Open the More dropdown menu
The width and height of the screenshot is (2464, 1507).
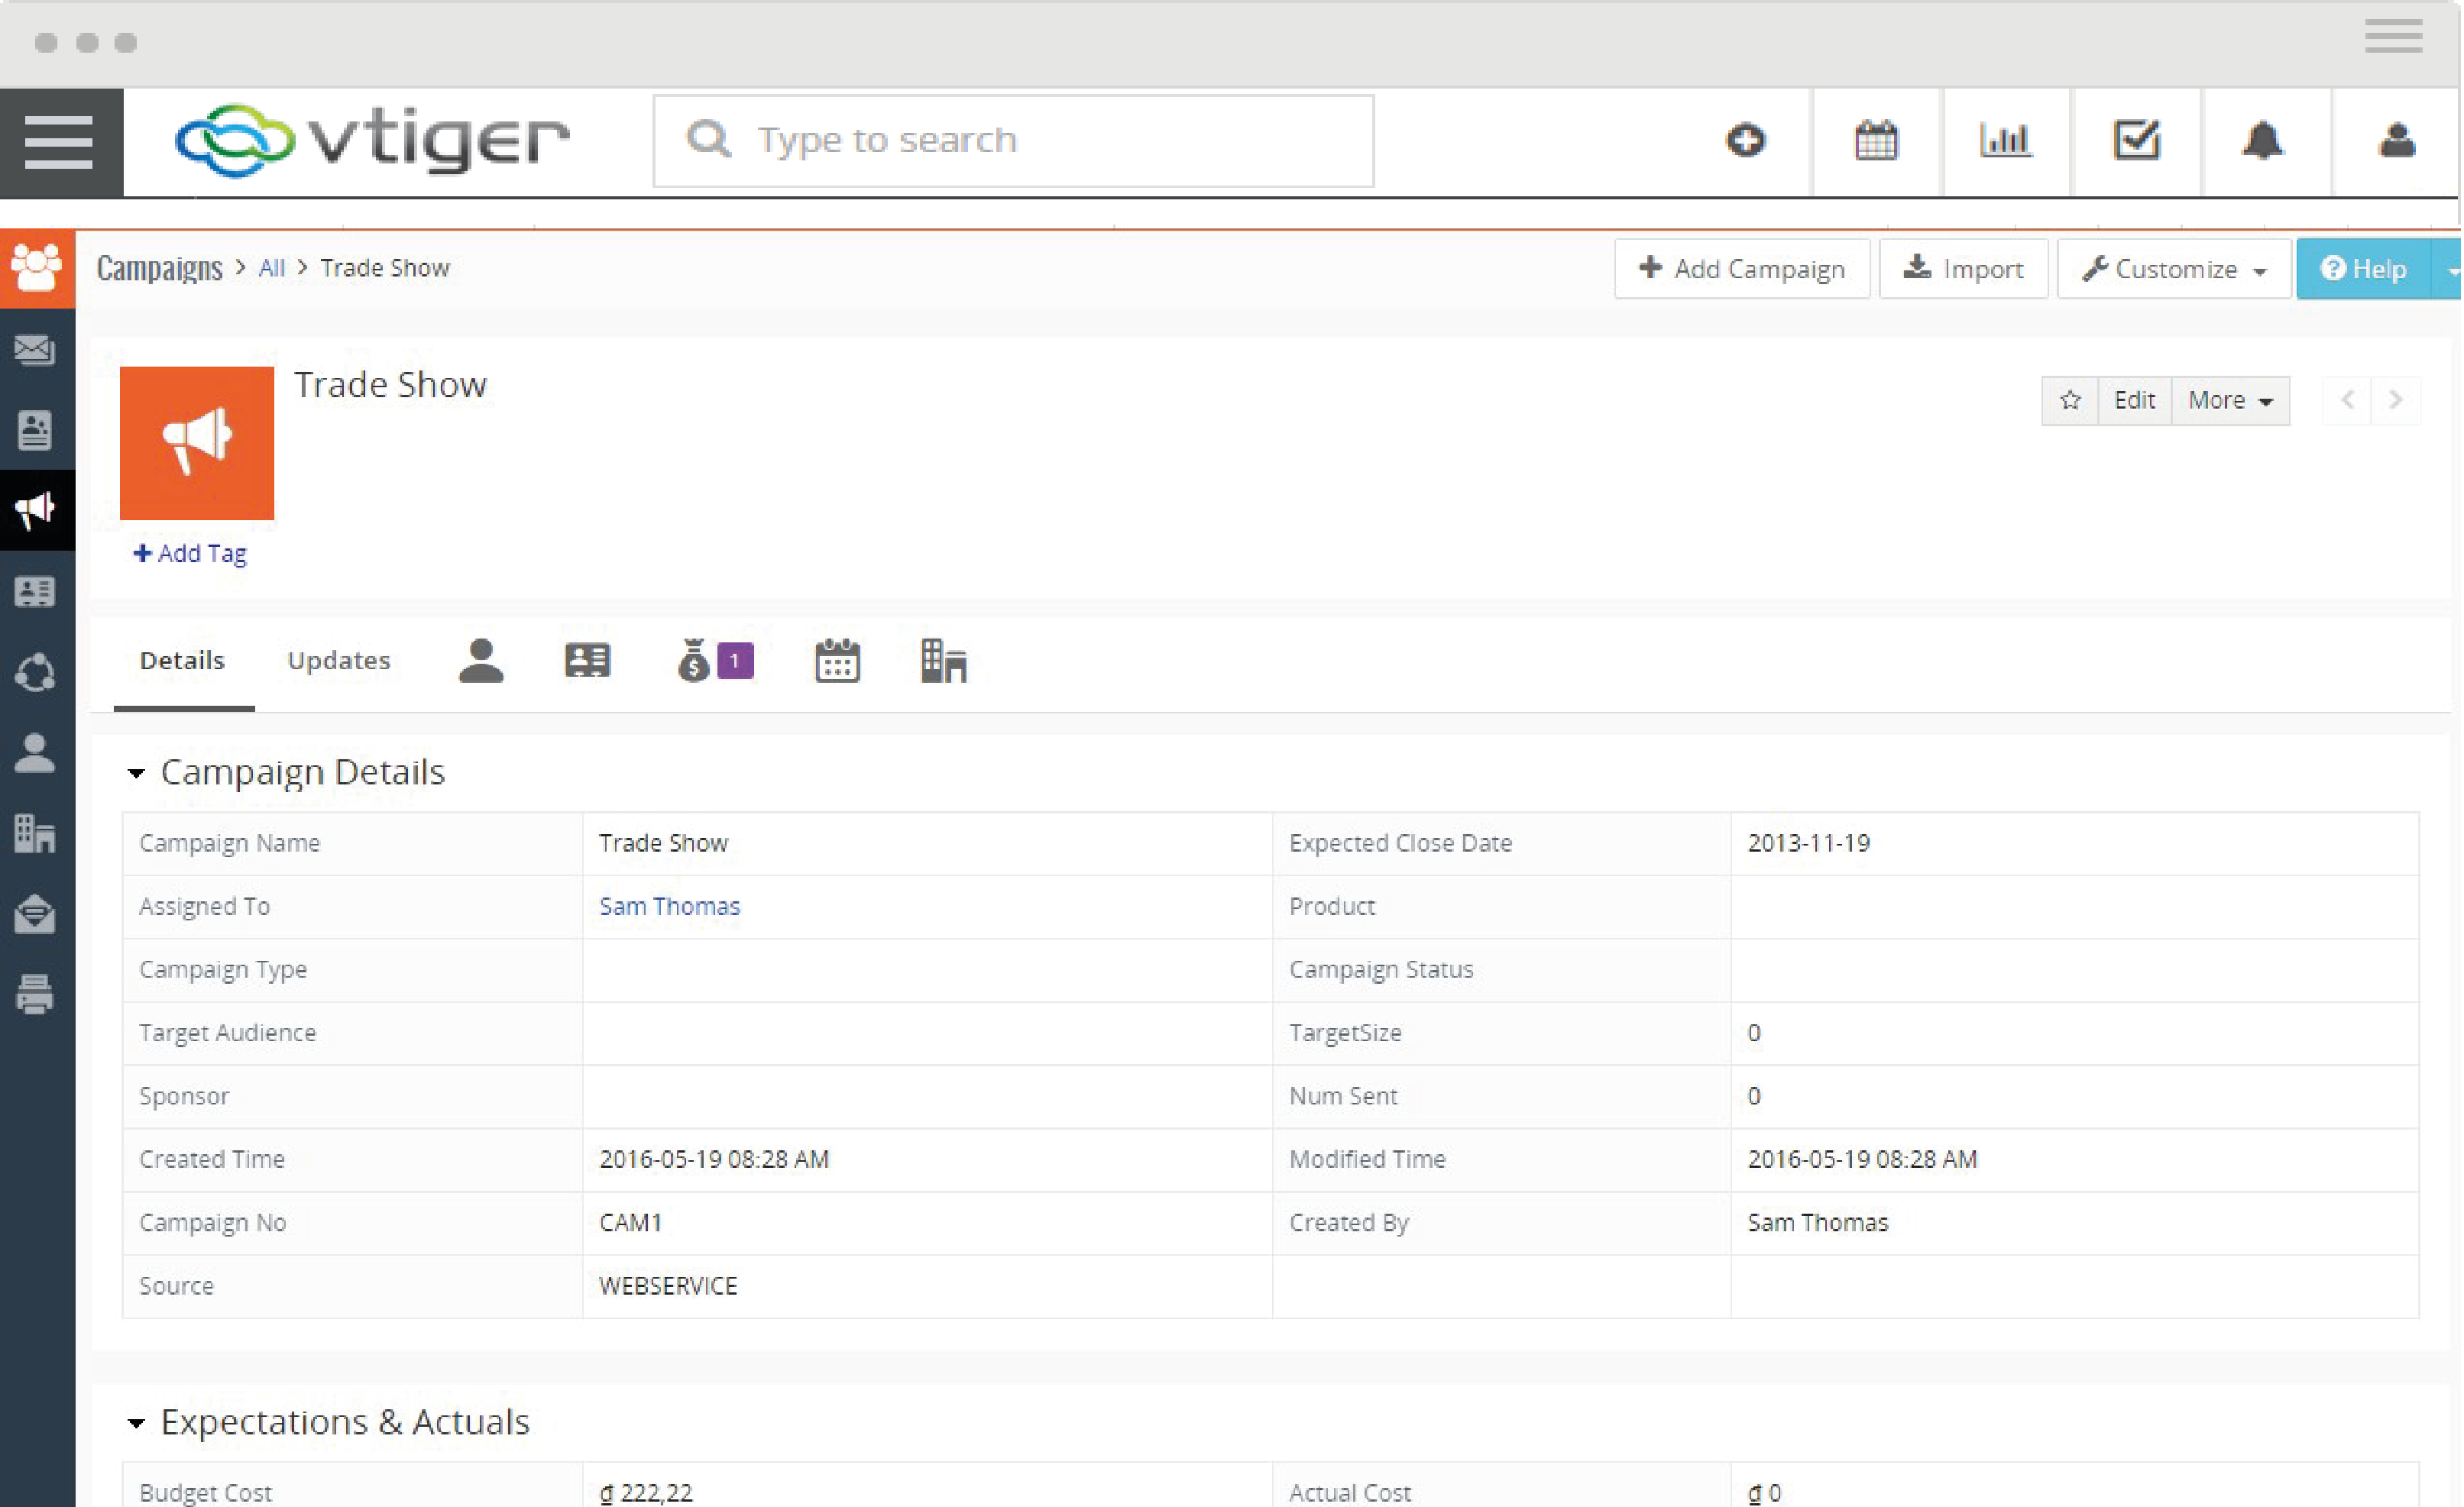pos(2230,400)
